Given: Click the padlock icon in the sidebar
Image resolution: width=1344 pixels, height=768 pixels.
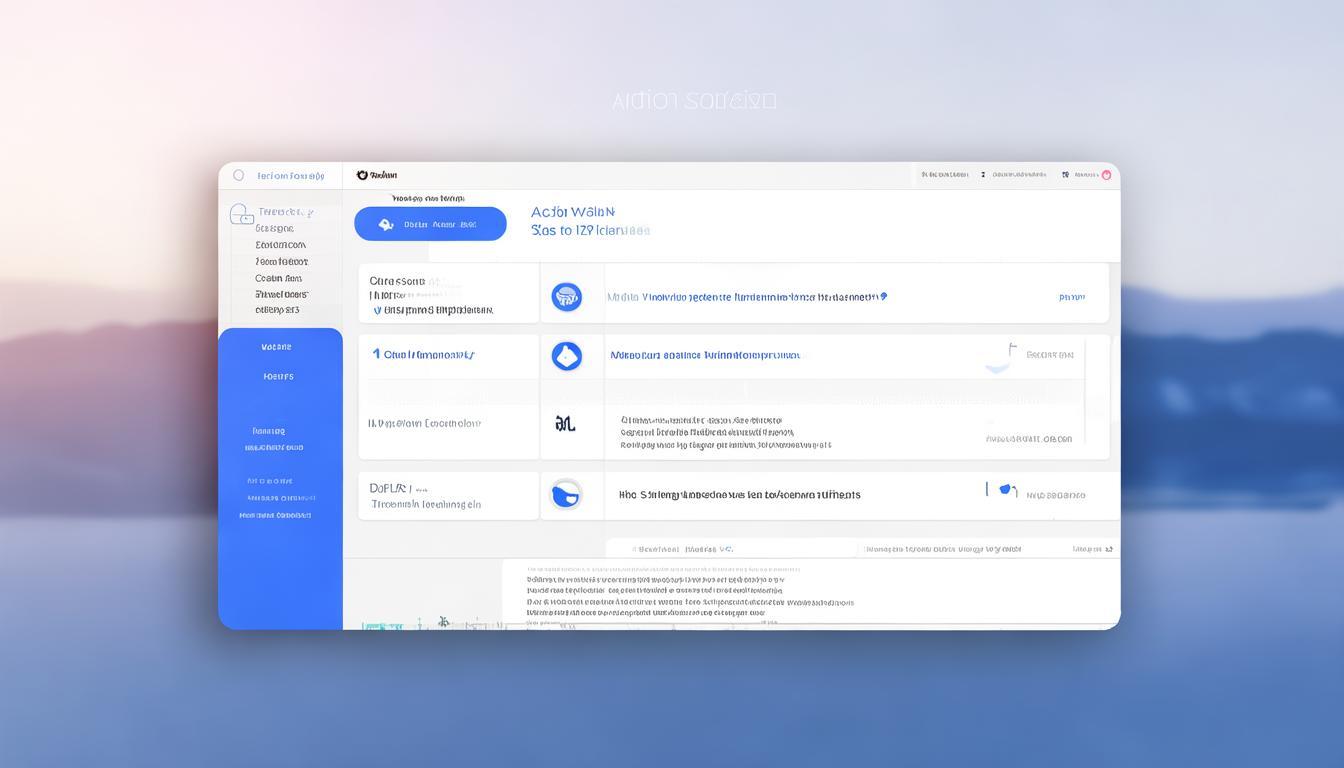Looking at the screenshot, I should point(241,214).
